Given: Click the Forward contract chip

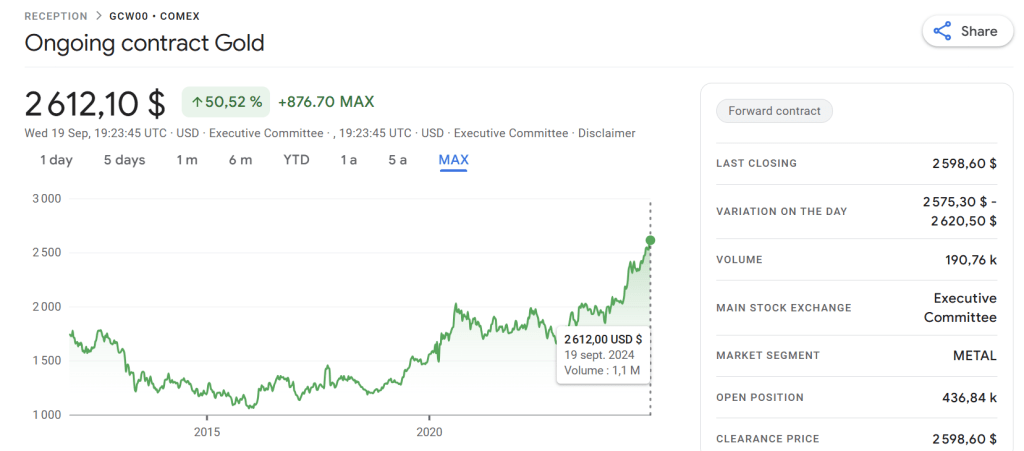Looking at the screenshot, I should click(x=774, y=111).
